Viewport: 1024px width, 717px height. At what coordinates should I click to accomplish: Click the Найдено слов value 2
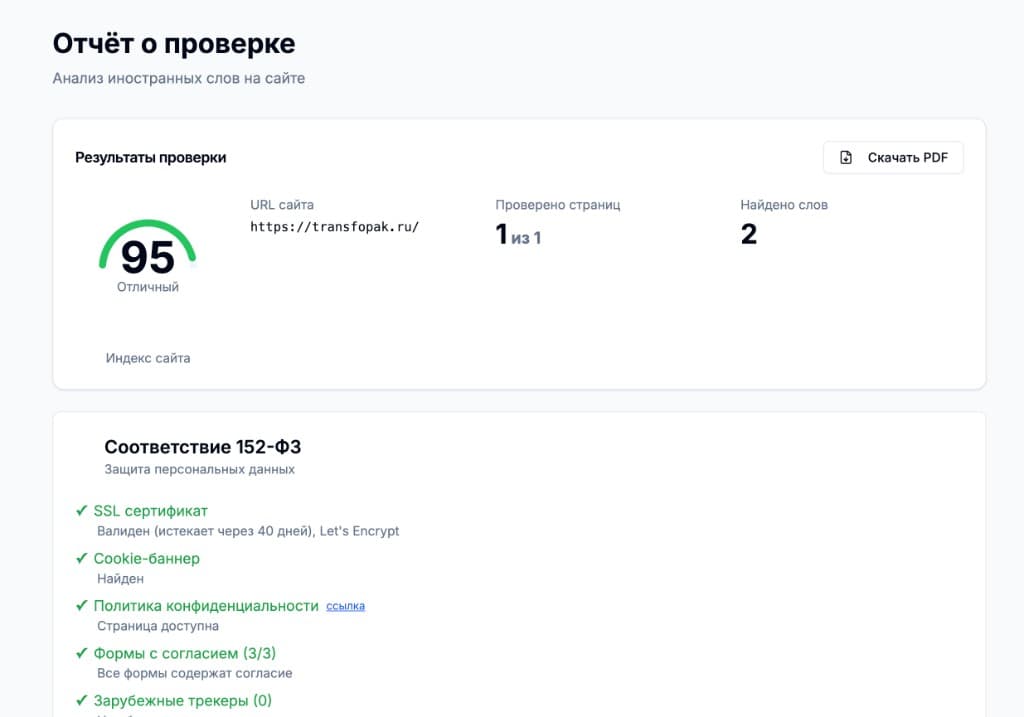click(x=749, y=234)
